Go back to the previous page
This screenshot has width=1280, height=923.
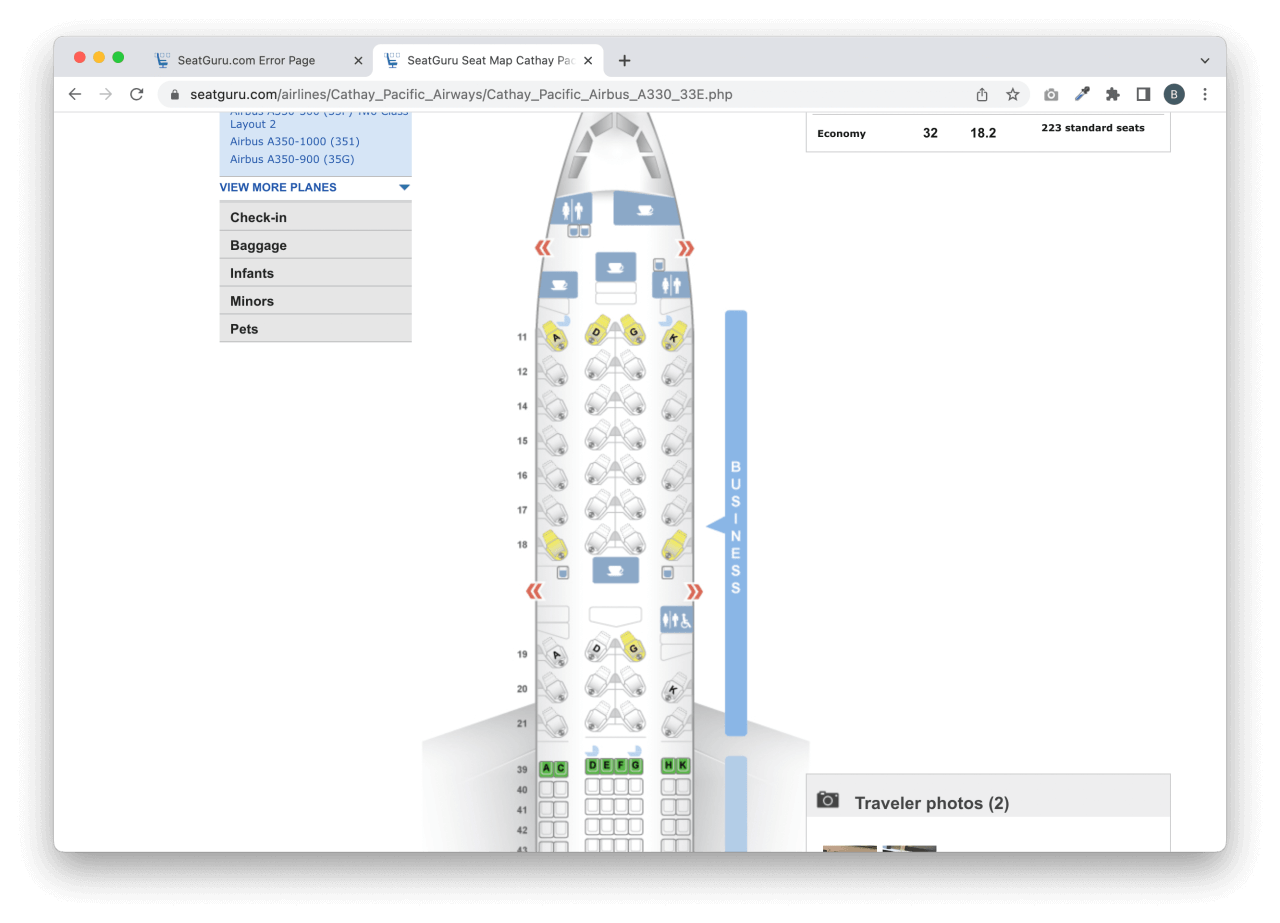pyautogui.click(x=75, y=94)
